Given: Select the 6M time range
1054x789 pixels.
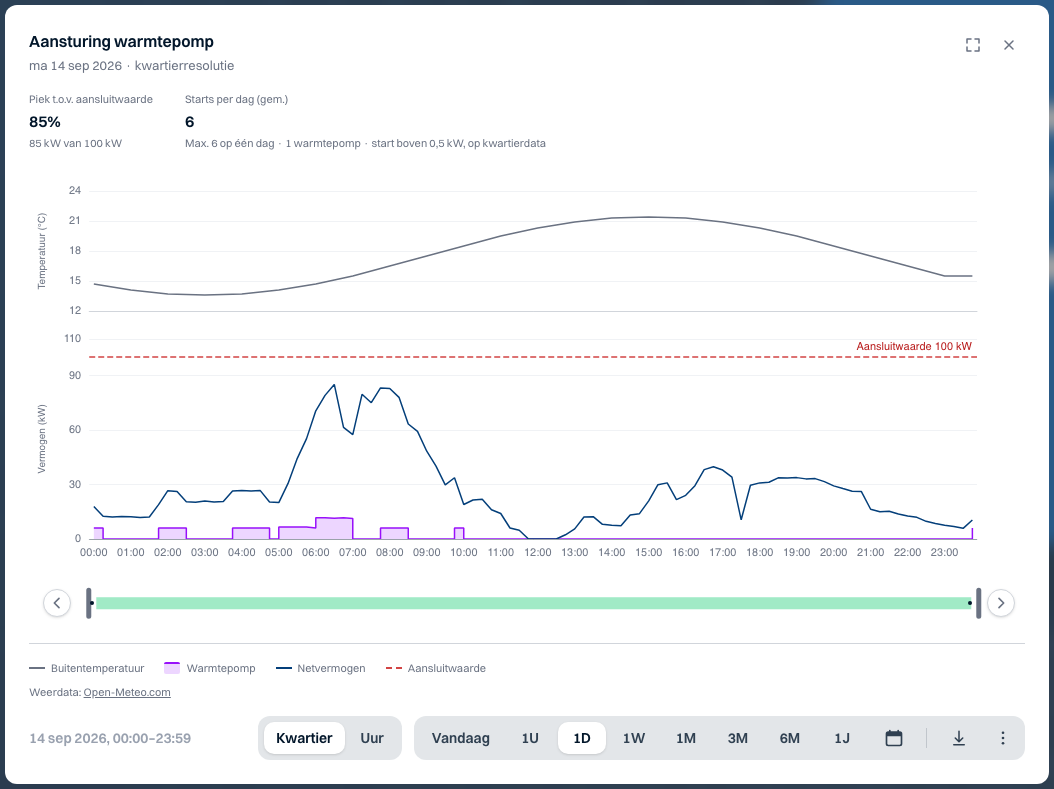Looking at the screenshot, I should click(790, 738).
